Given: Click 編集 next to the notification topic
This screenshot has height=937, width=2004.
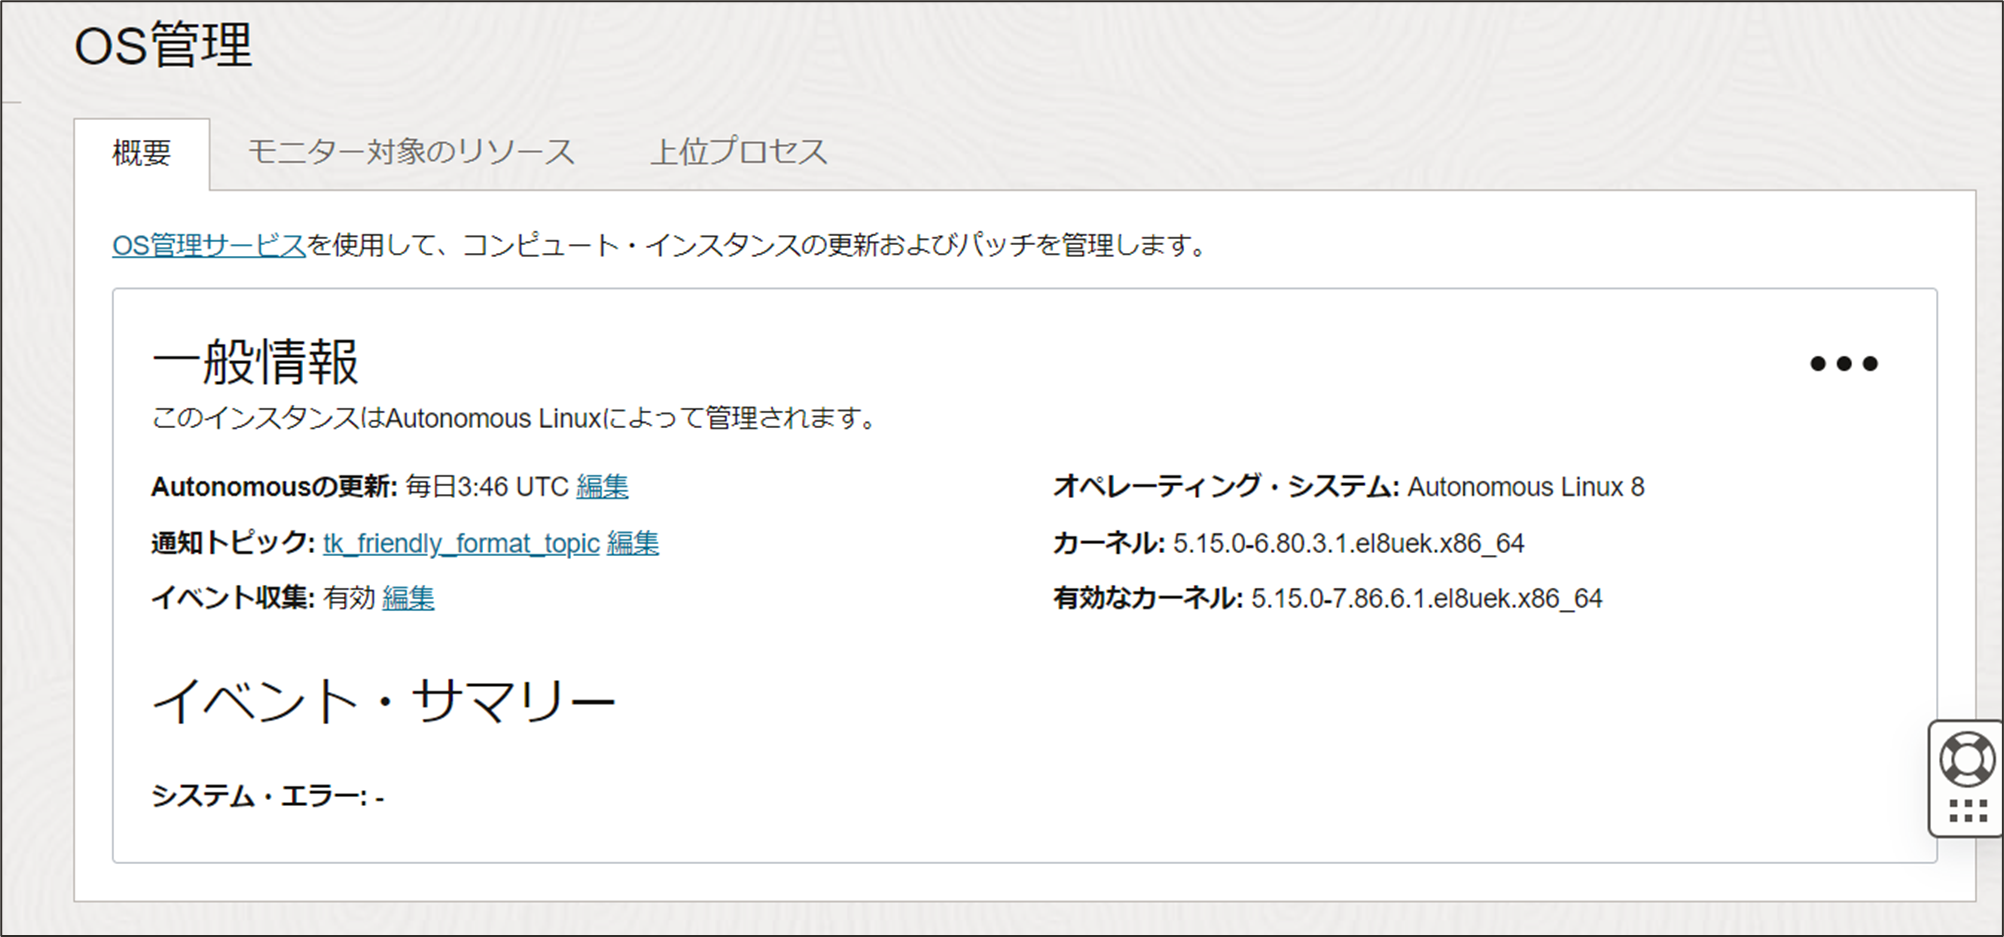Looking at the screenshot, I should [x=633, y=543].
